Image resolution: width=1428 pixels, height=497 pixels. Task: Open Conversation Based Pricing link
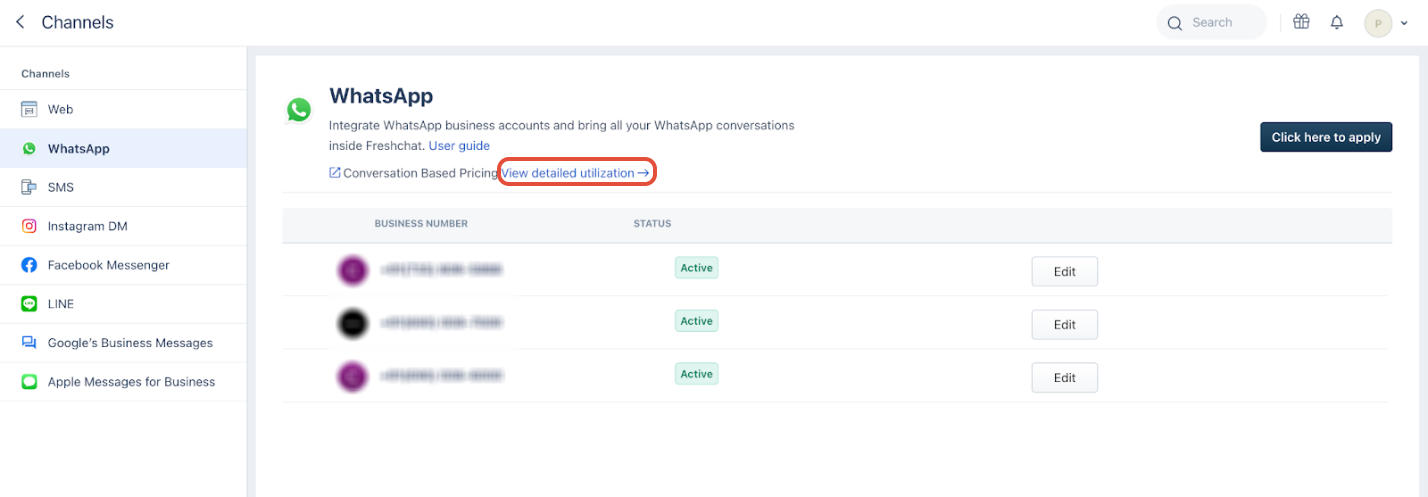click(420, 173)
